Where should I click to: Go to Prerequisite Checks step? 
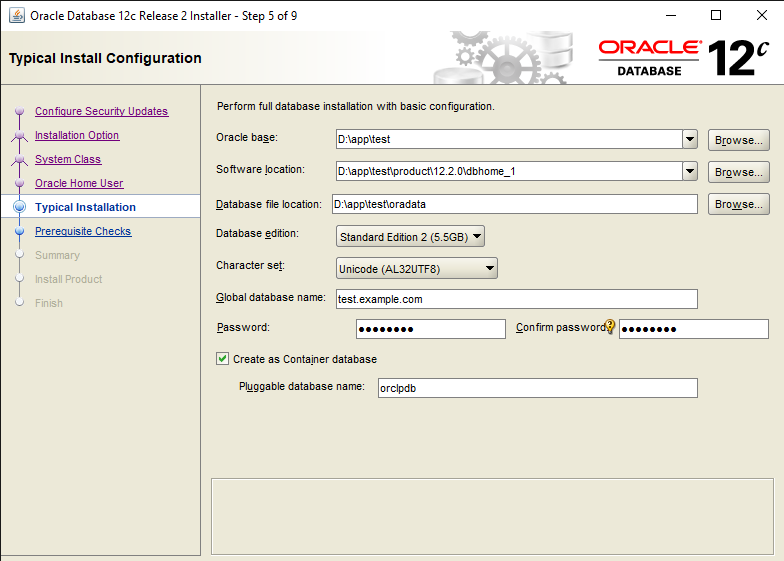83,231
